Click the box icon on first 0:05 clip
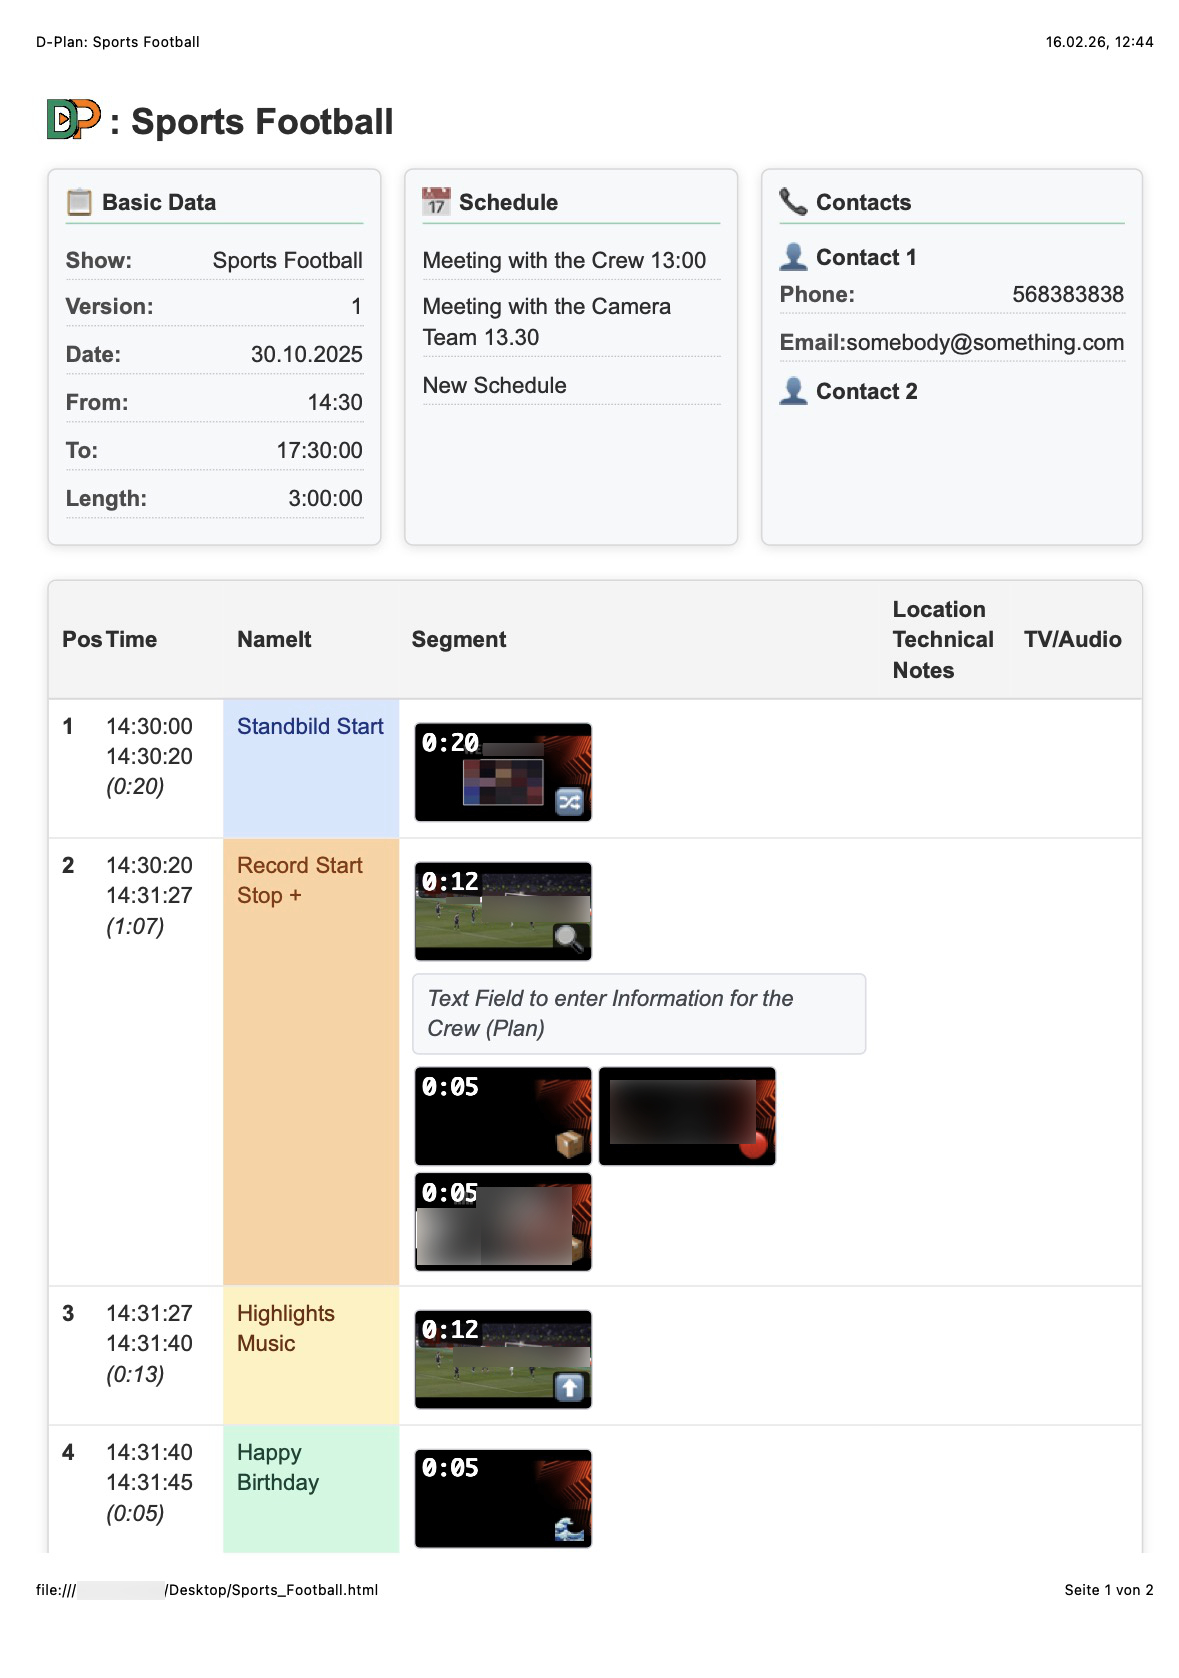This screenshot has width=1179, height=1678. point(570,1144)
